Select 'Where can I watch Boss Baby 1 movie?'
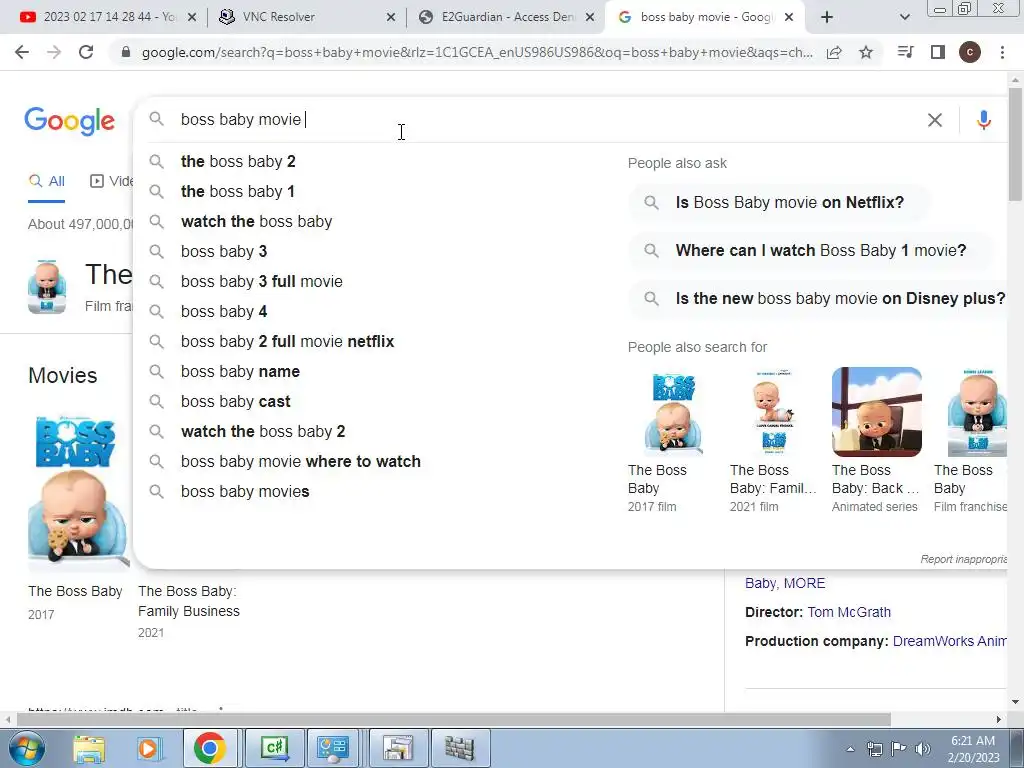This screenshot has width=1024, height=768. (811, 251)
